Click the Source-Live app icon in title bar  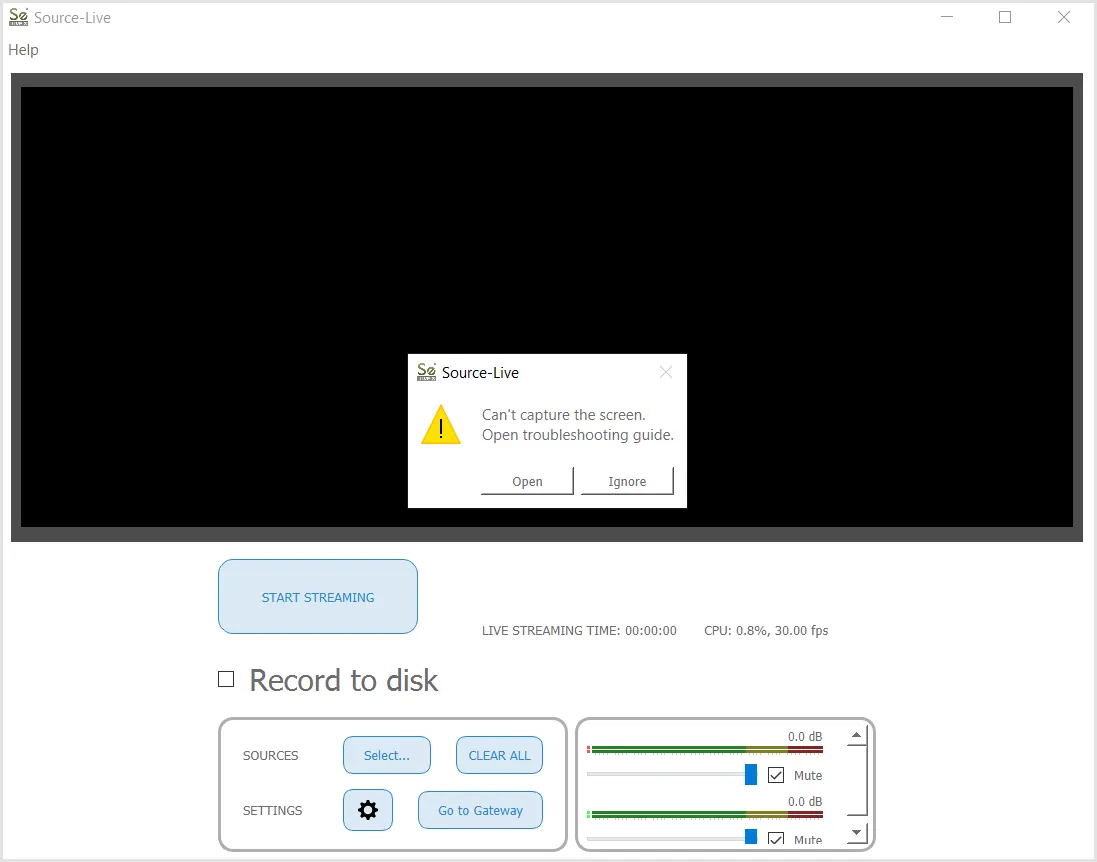click(18, 17)
